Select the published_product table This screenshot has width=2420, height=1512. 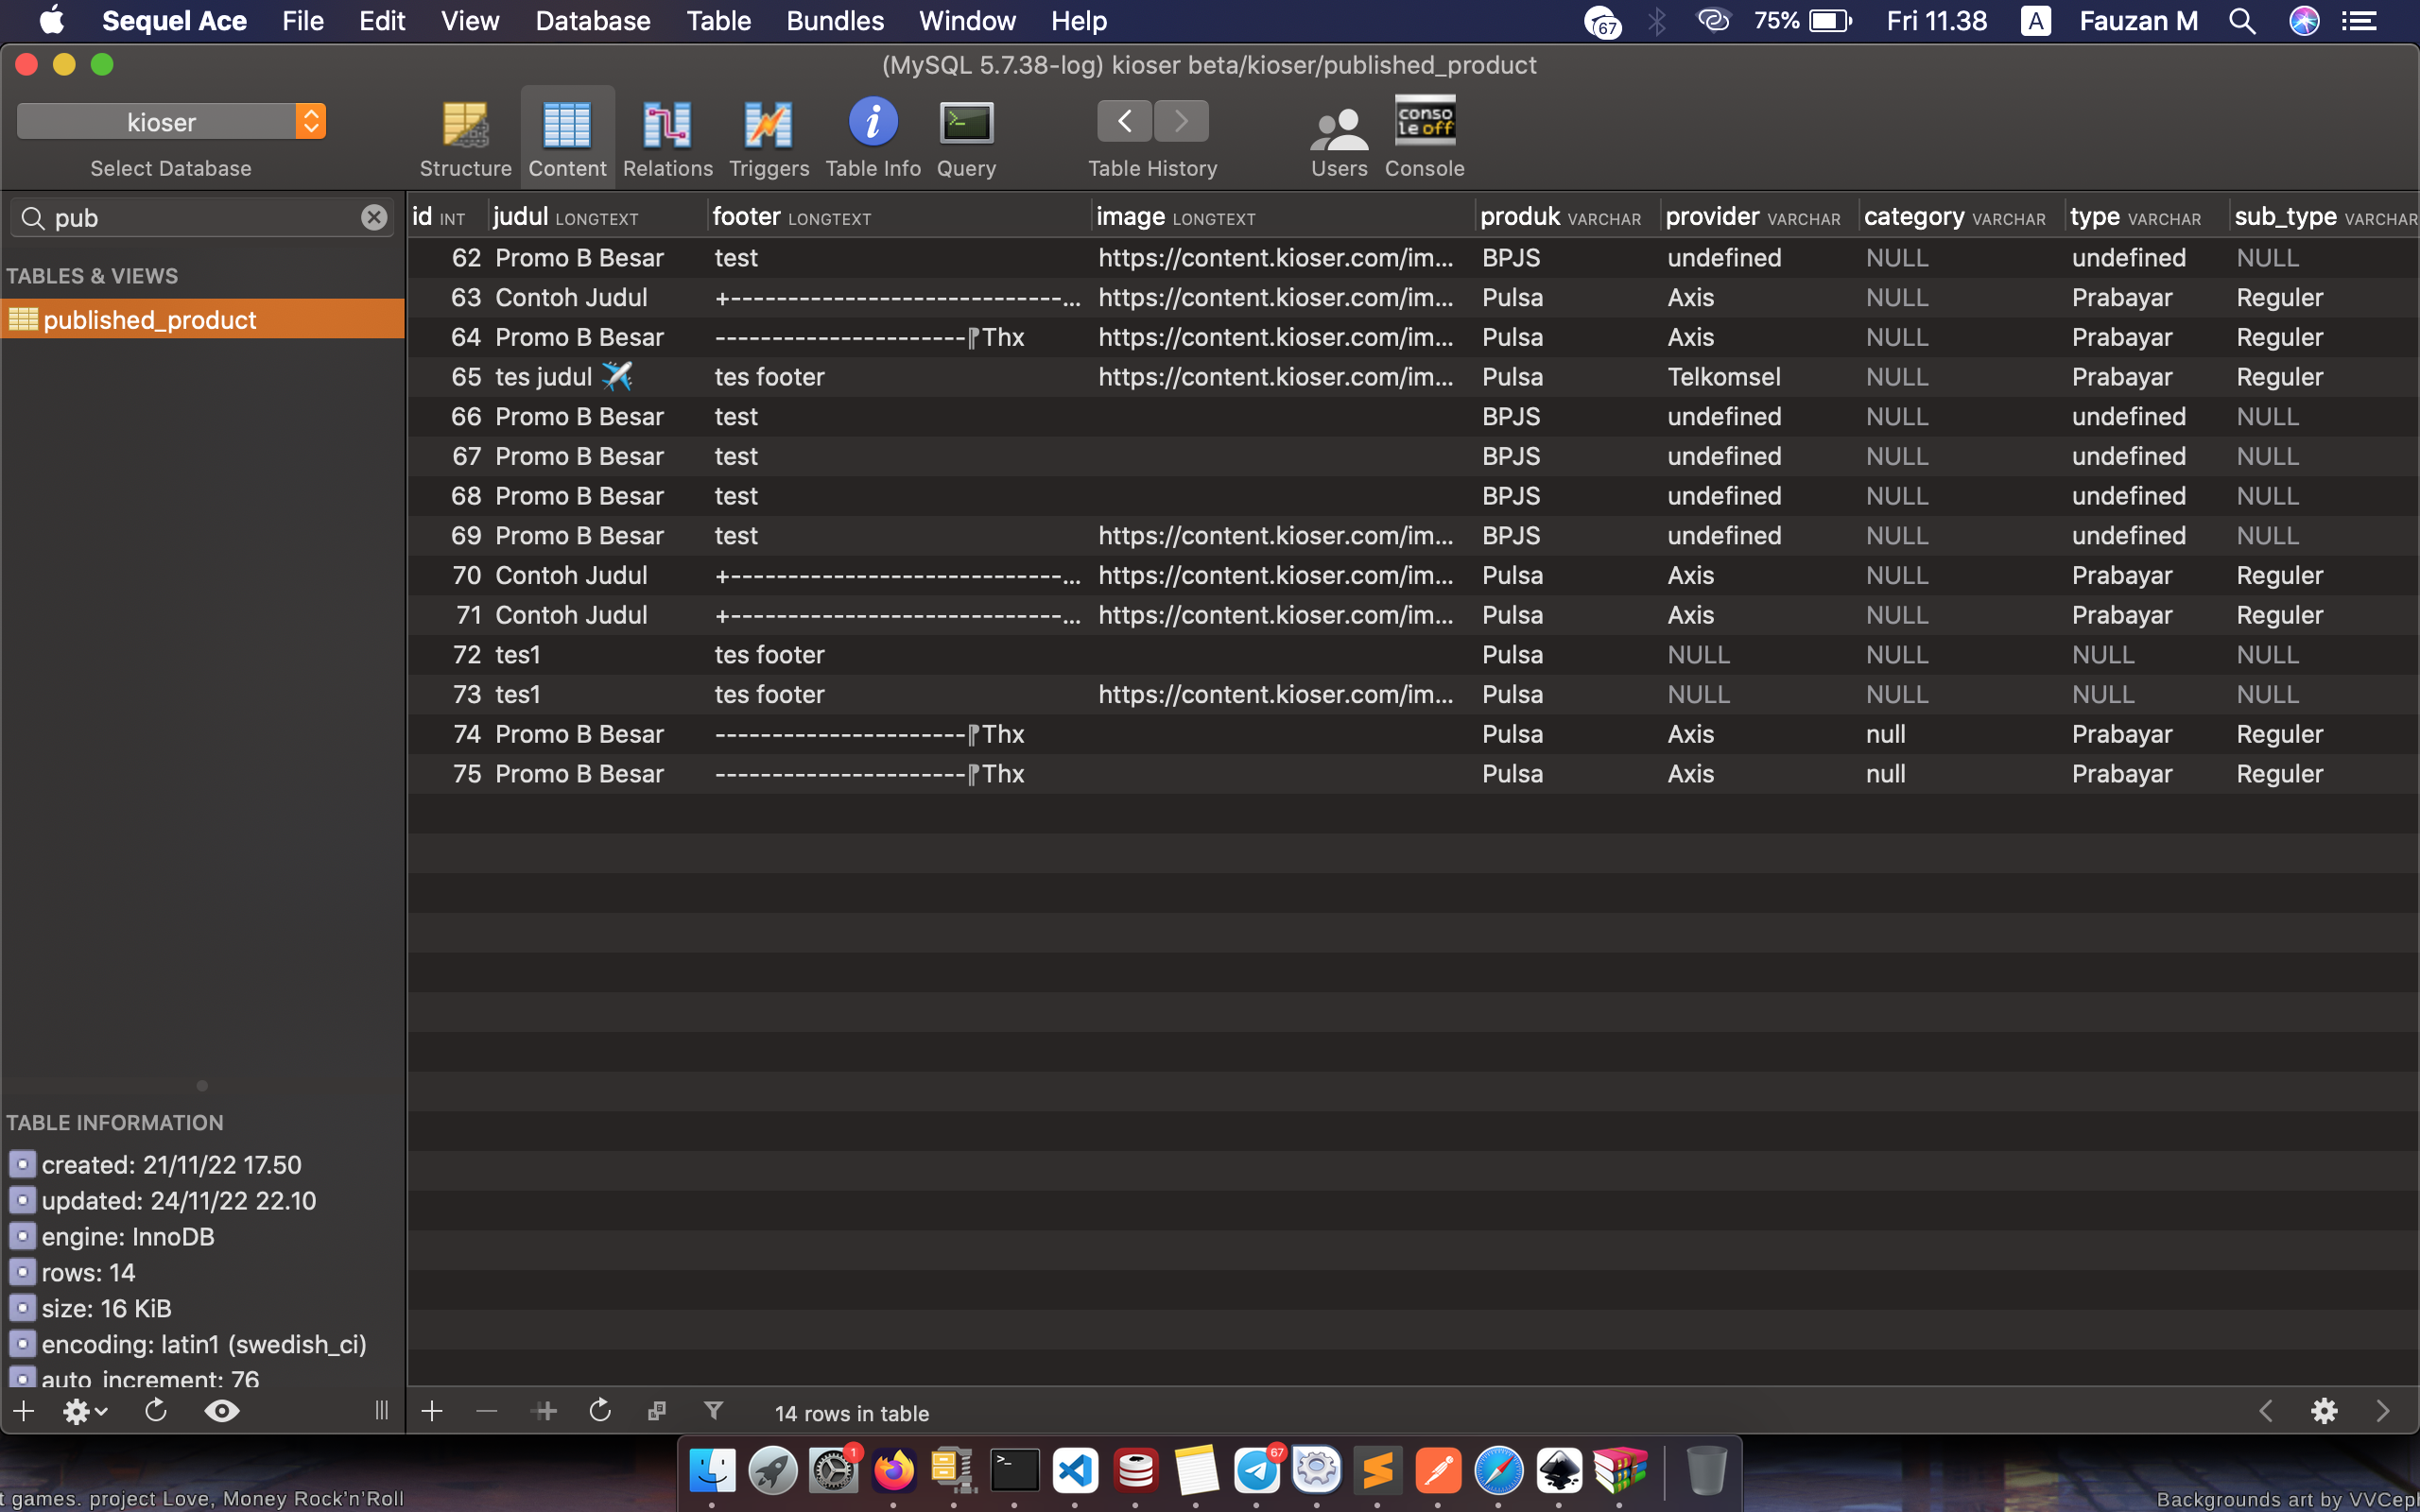point(202,319)
